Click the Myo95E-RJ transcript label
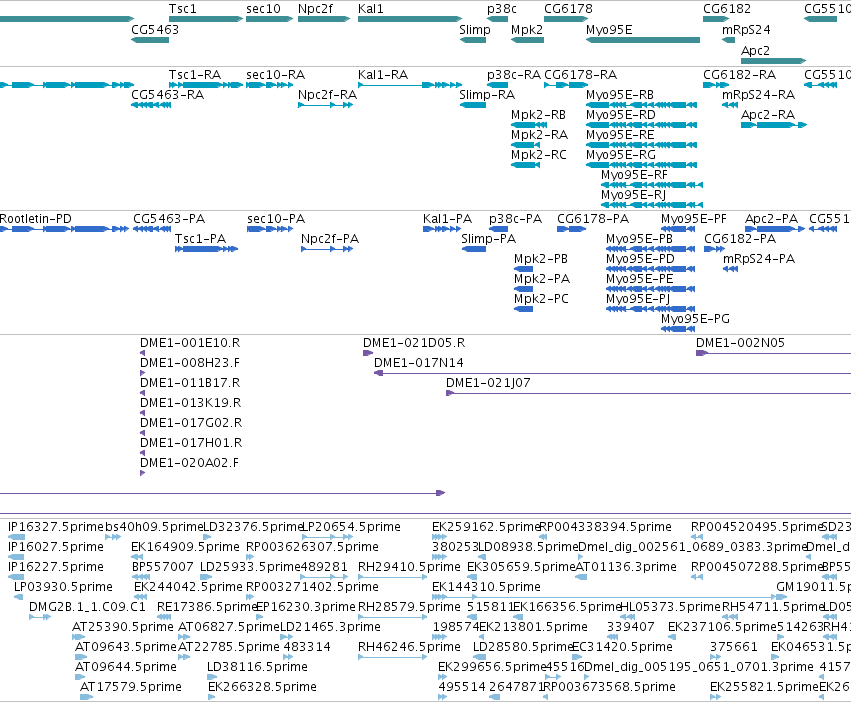 click(x=633, y=195)
